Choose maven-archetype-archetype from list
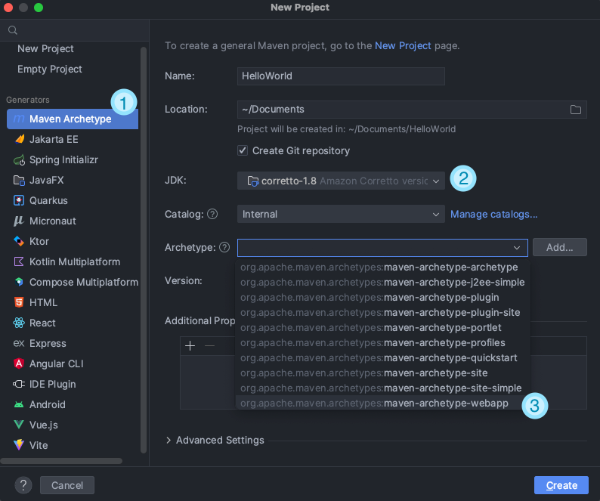 point(383,268)
